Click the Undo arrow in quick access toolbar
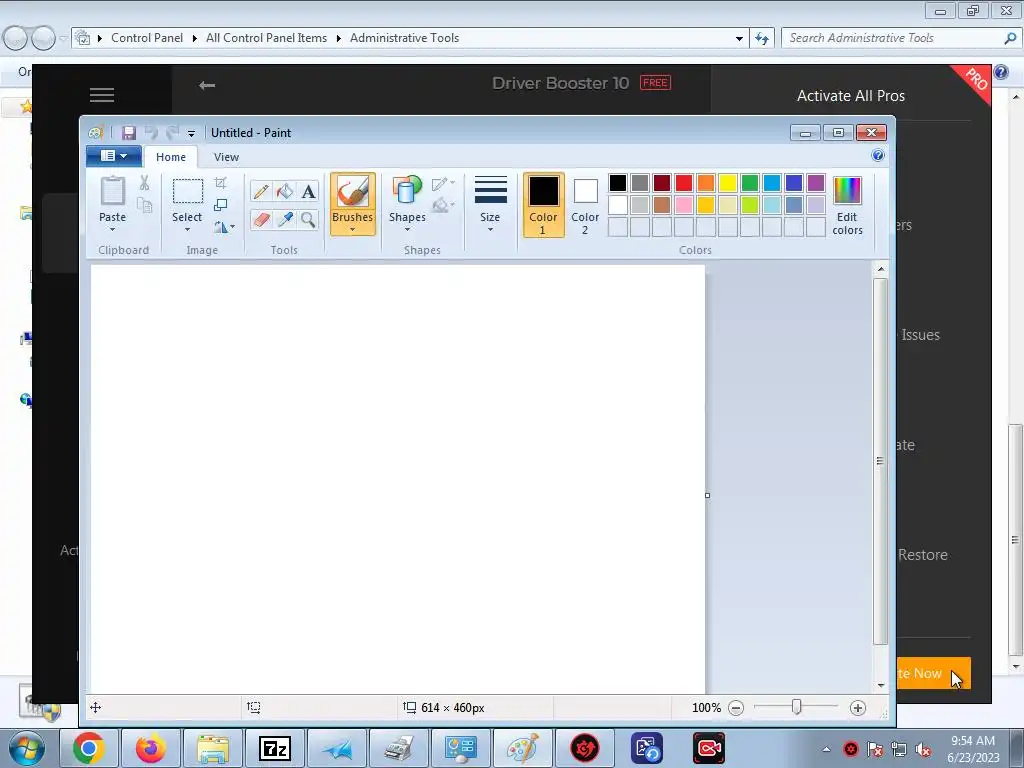 pyautogui.click(x=151, y=133)
